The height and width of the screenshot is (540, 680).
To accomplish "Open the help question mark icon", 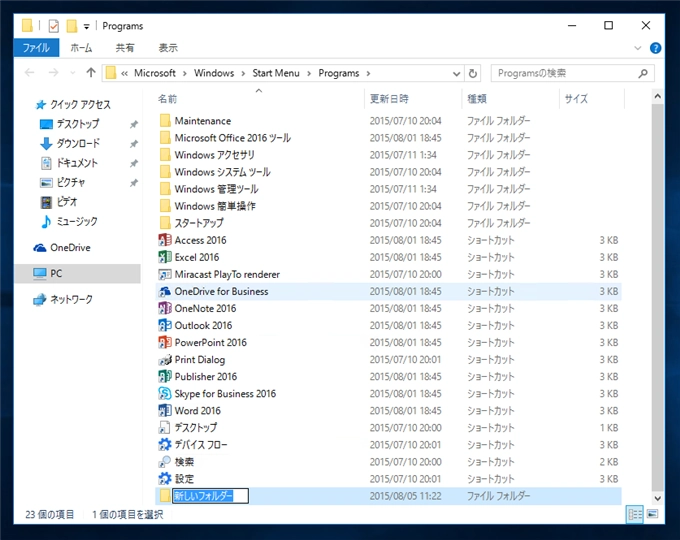I will (x=655, y=48).
